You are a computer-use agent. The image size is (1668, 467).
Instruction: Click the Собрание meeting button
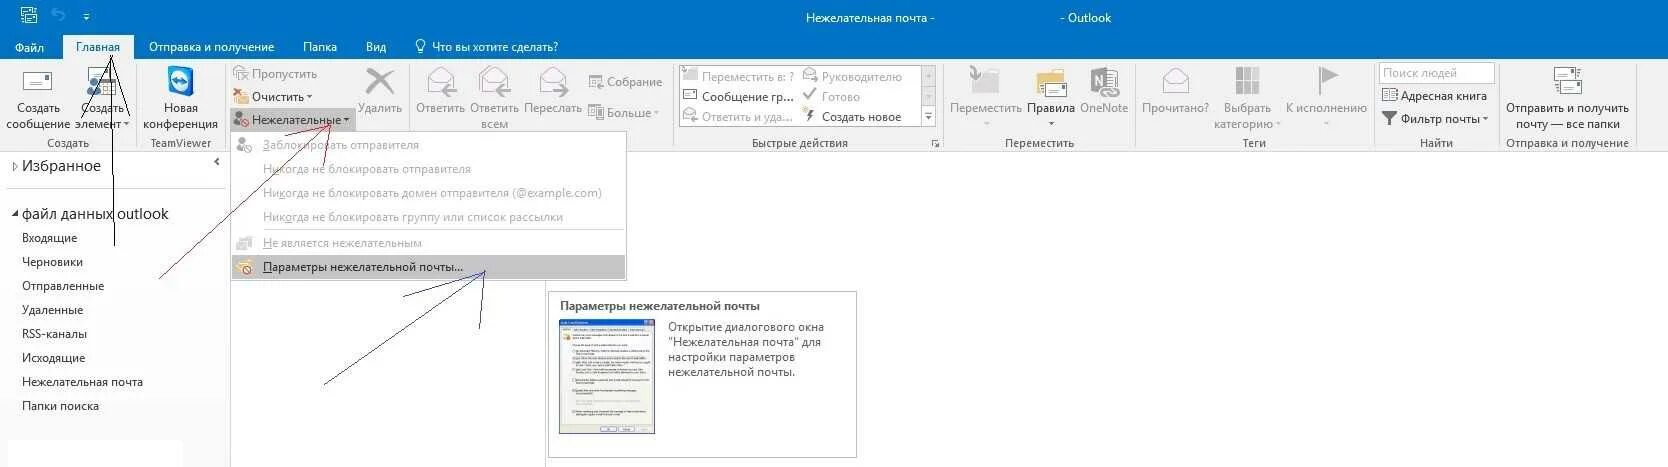click(625, 82)
